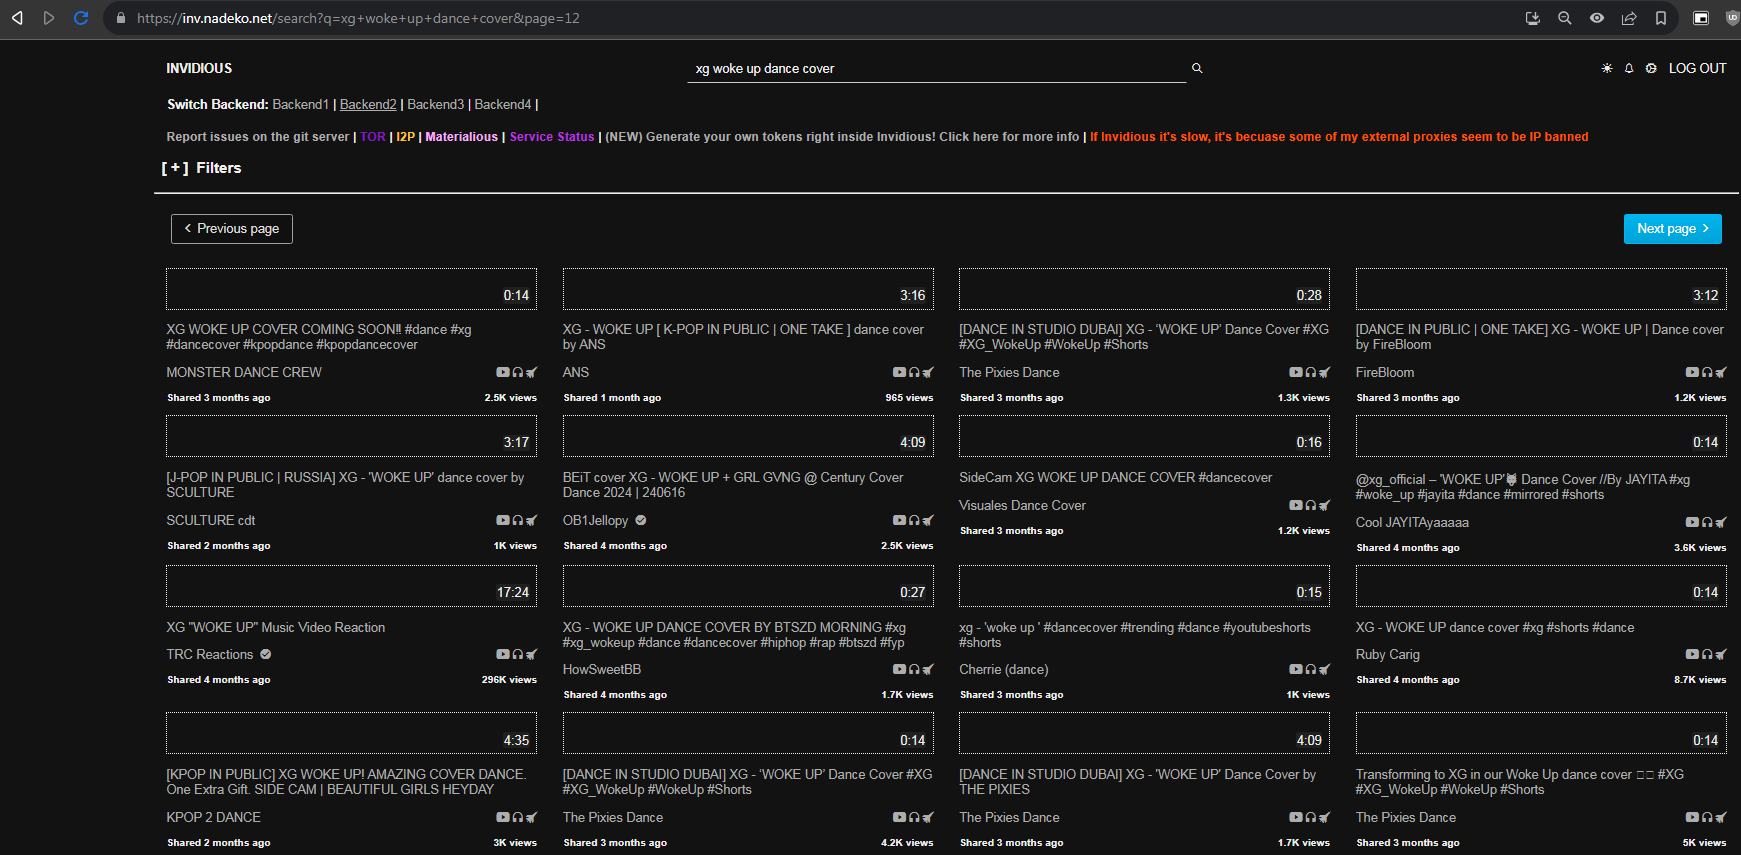The width and height of the screenshot is (1741, 855).
Task: Audio mode headphones icon for MONSTER DANCE CREW
Action: coord(517,372)
